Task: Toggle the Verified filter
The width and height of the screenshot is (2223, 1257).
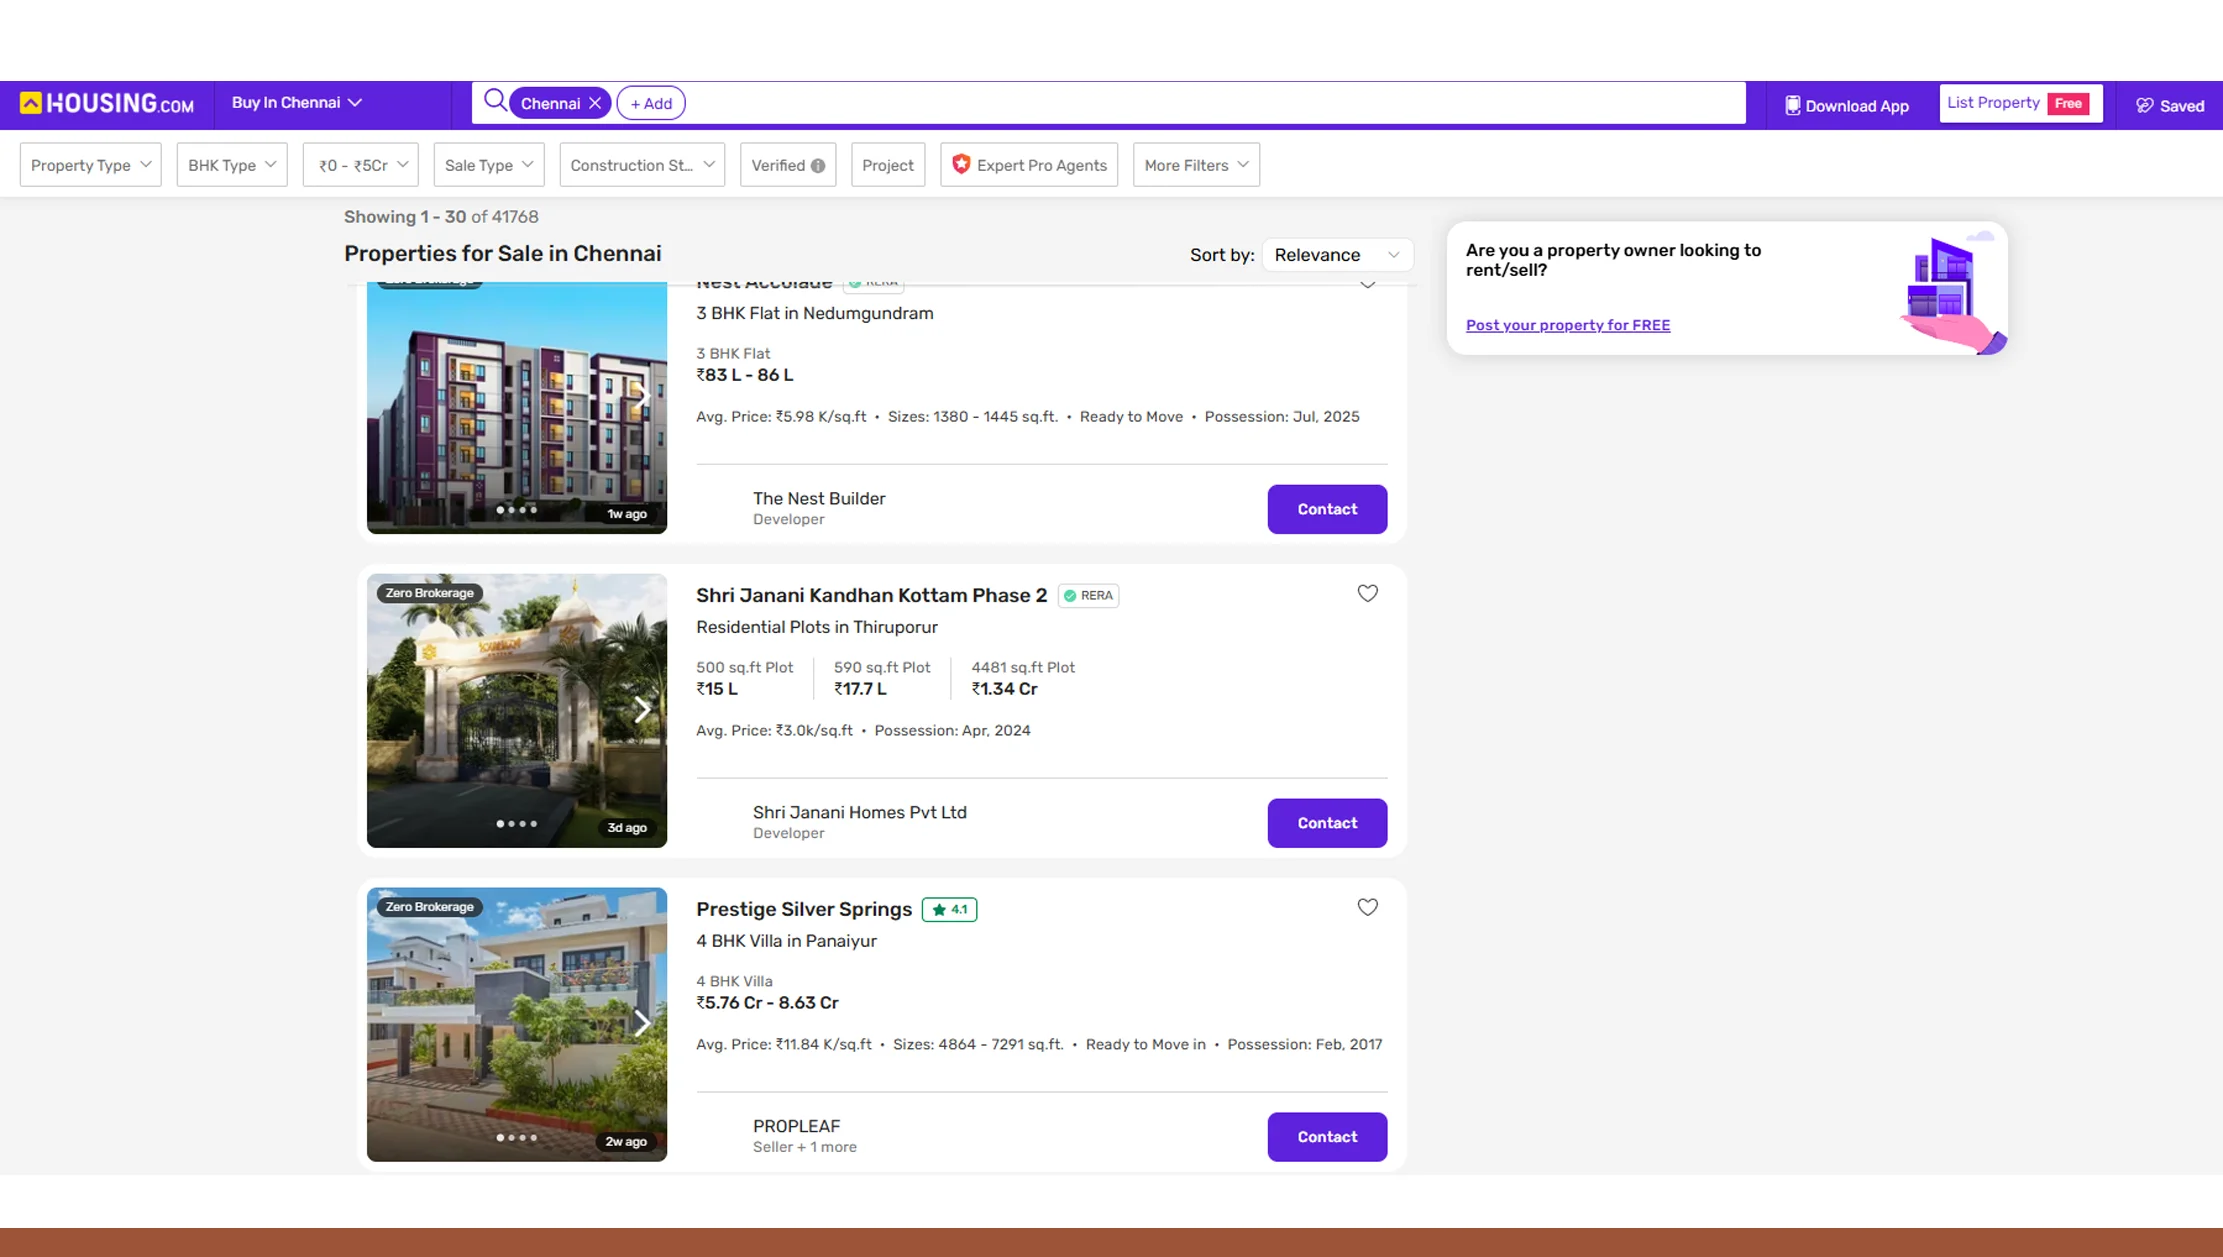Action: (x=778, y=166)
